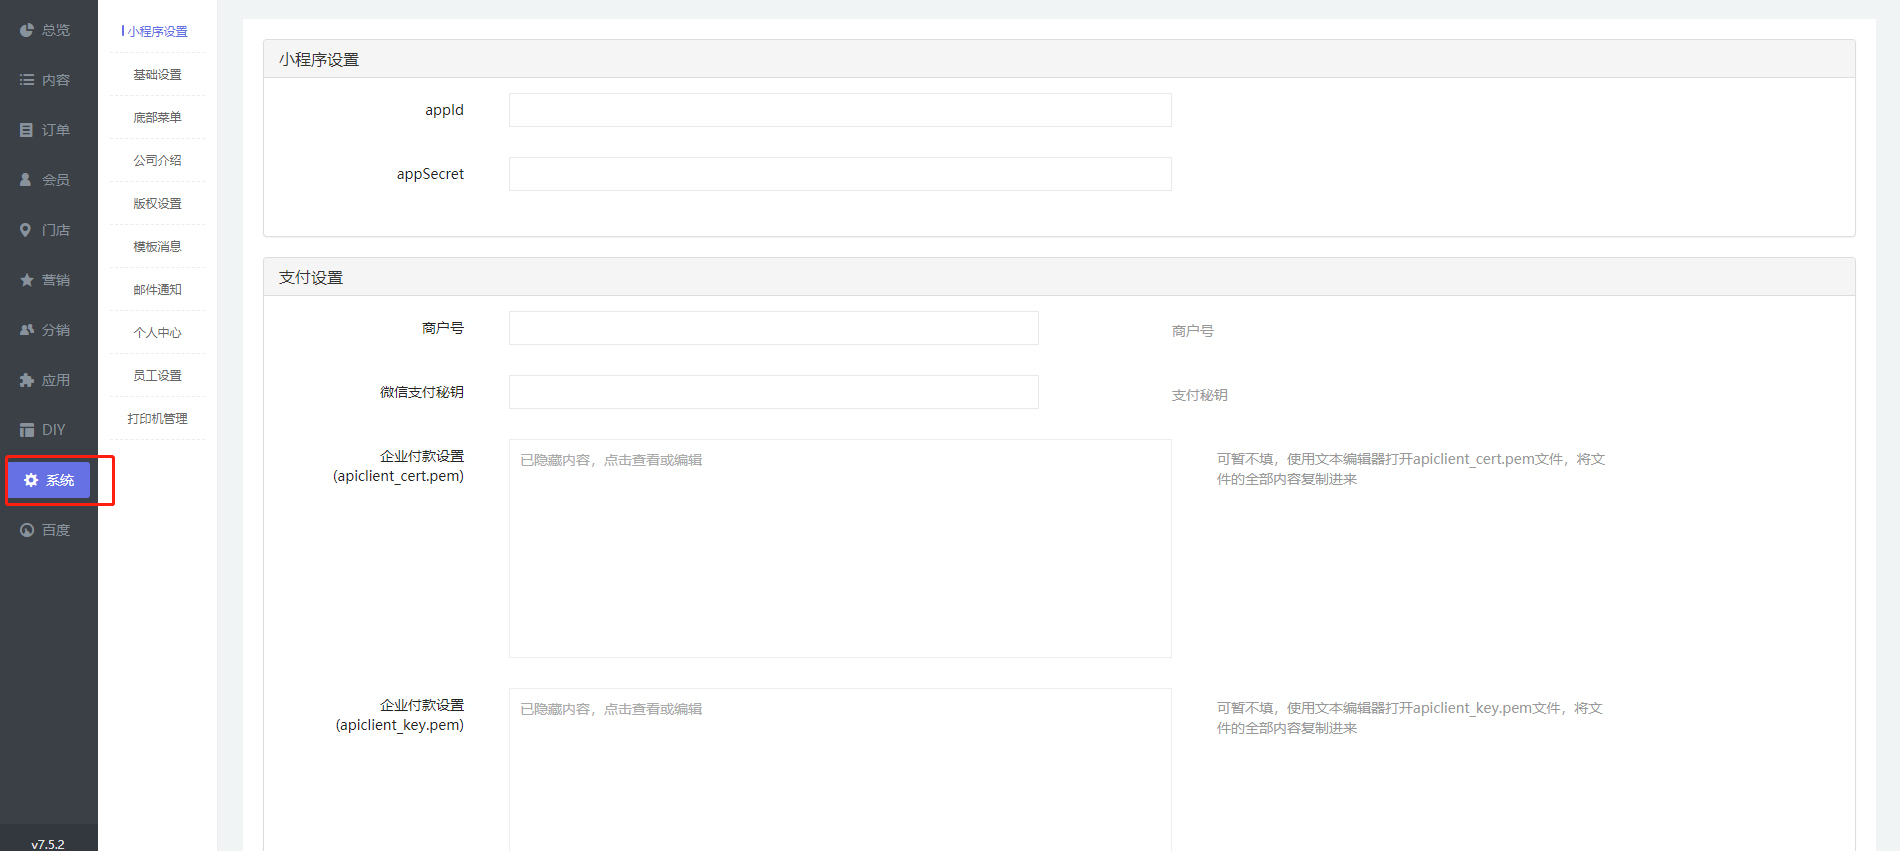Open 基础设置 submenu item
1900x851 pixels.
(x=157, y=75)
